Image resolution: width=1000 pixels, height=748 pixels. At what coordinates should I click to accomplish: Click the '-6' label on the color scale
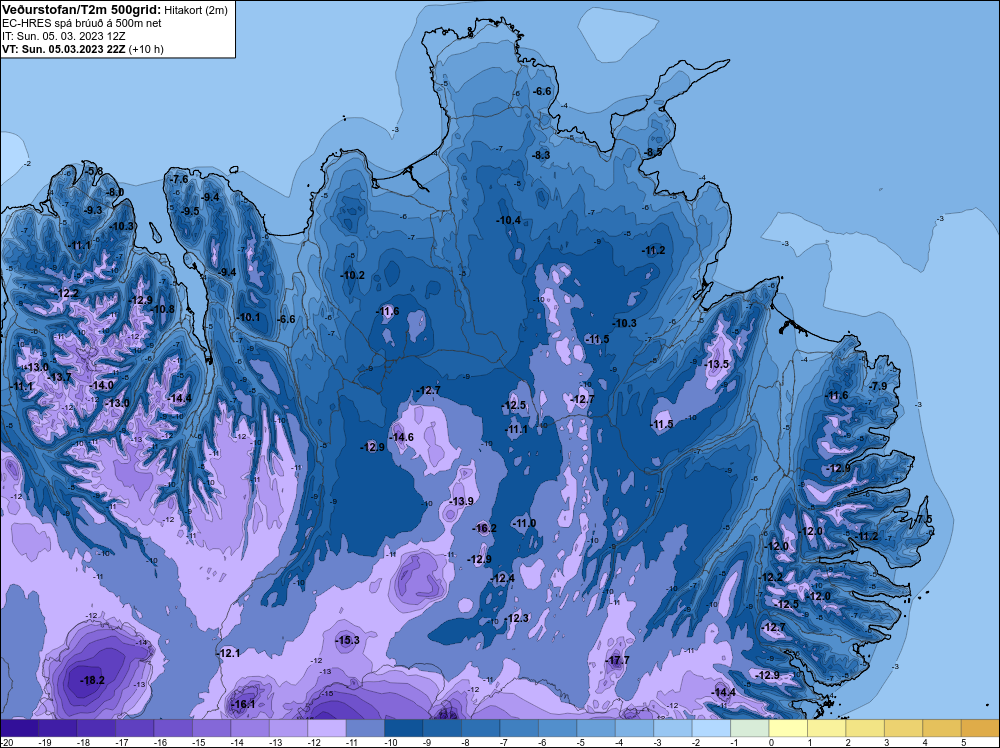coord(544,742)
